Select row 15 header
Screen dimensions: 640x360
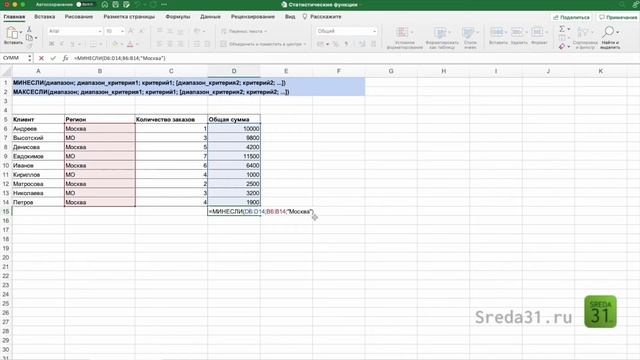click(6, 211)
